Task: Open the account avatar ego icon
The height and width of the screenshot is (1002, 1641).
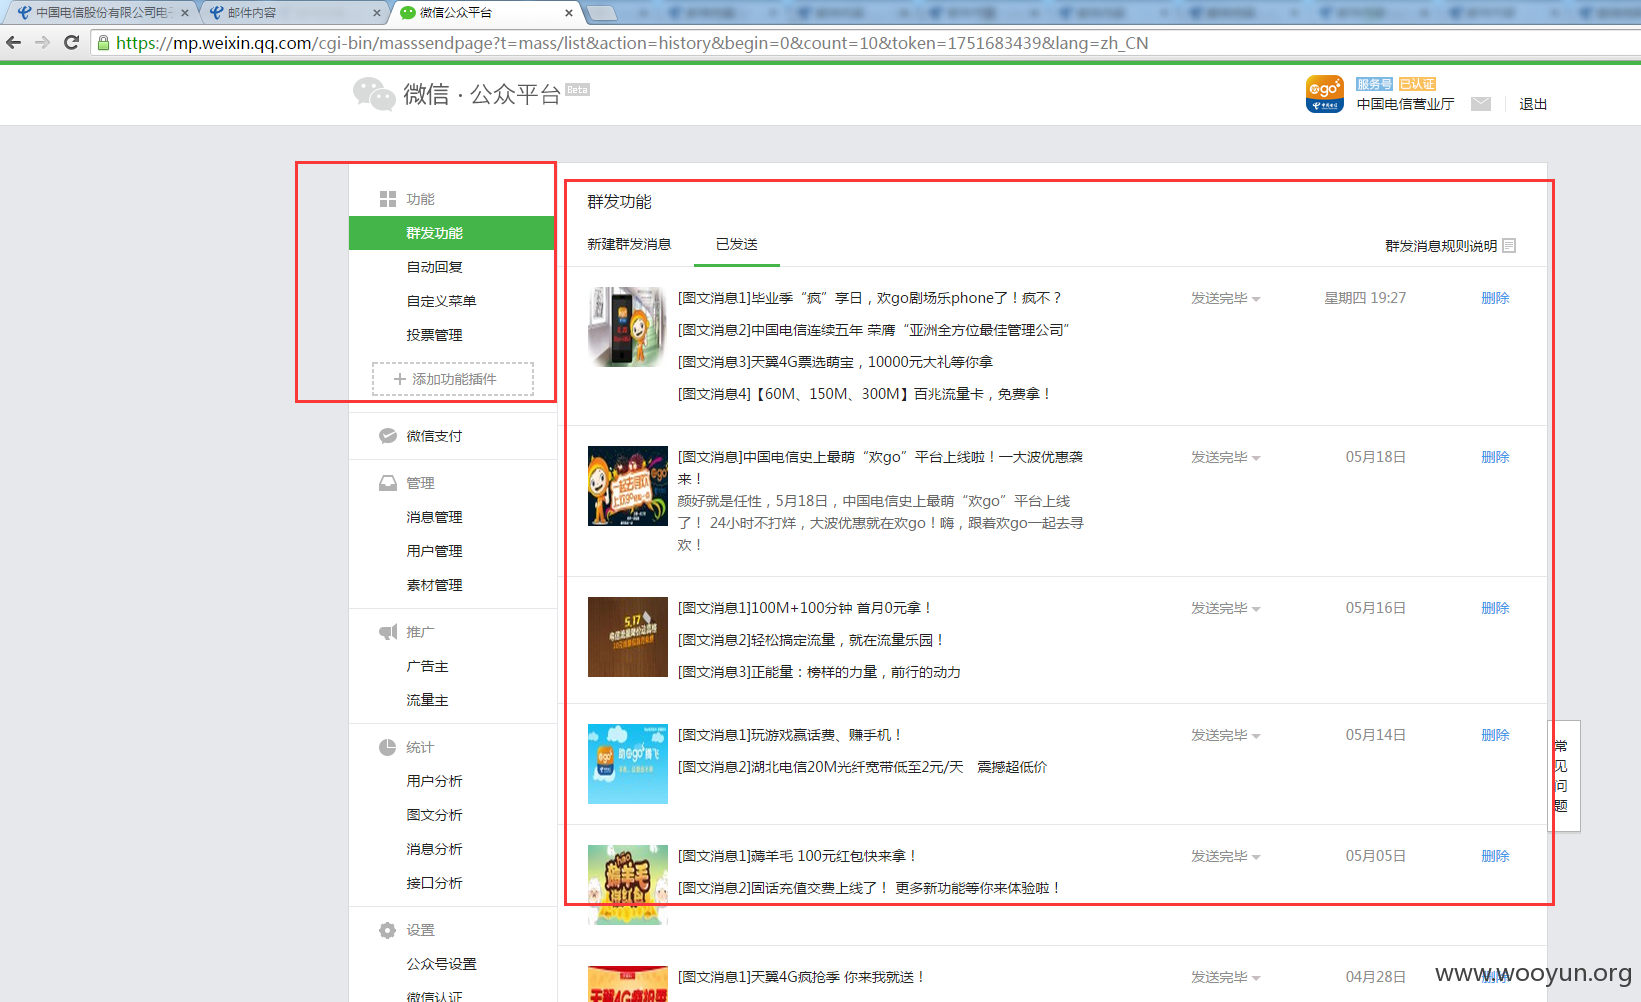Action: [x=1325, y=95]
